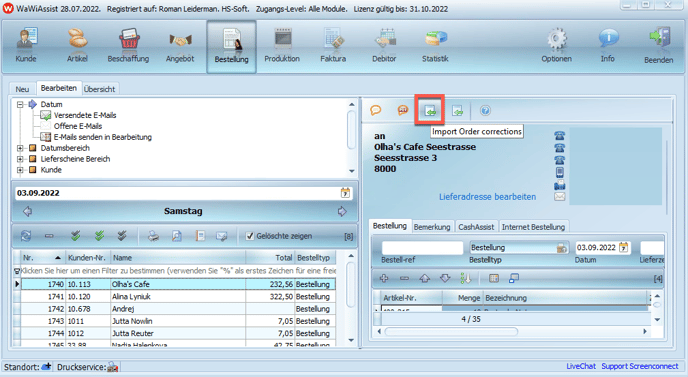The width and height of the screenshot is (688, 377).
Task: Click the sort articles icon with green dots
Action: [466, 278]
